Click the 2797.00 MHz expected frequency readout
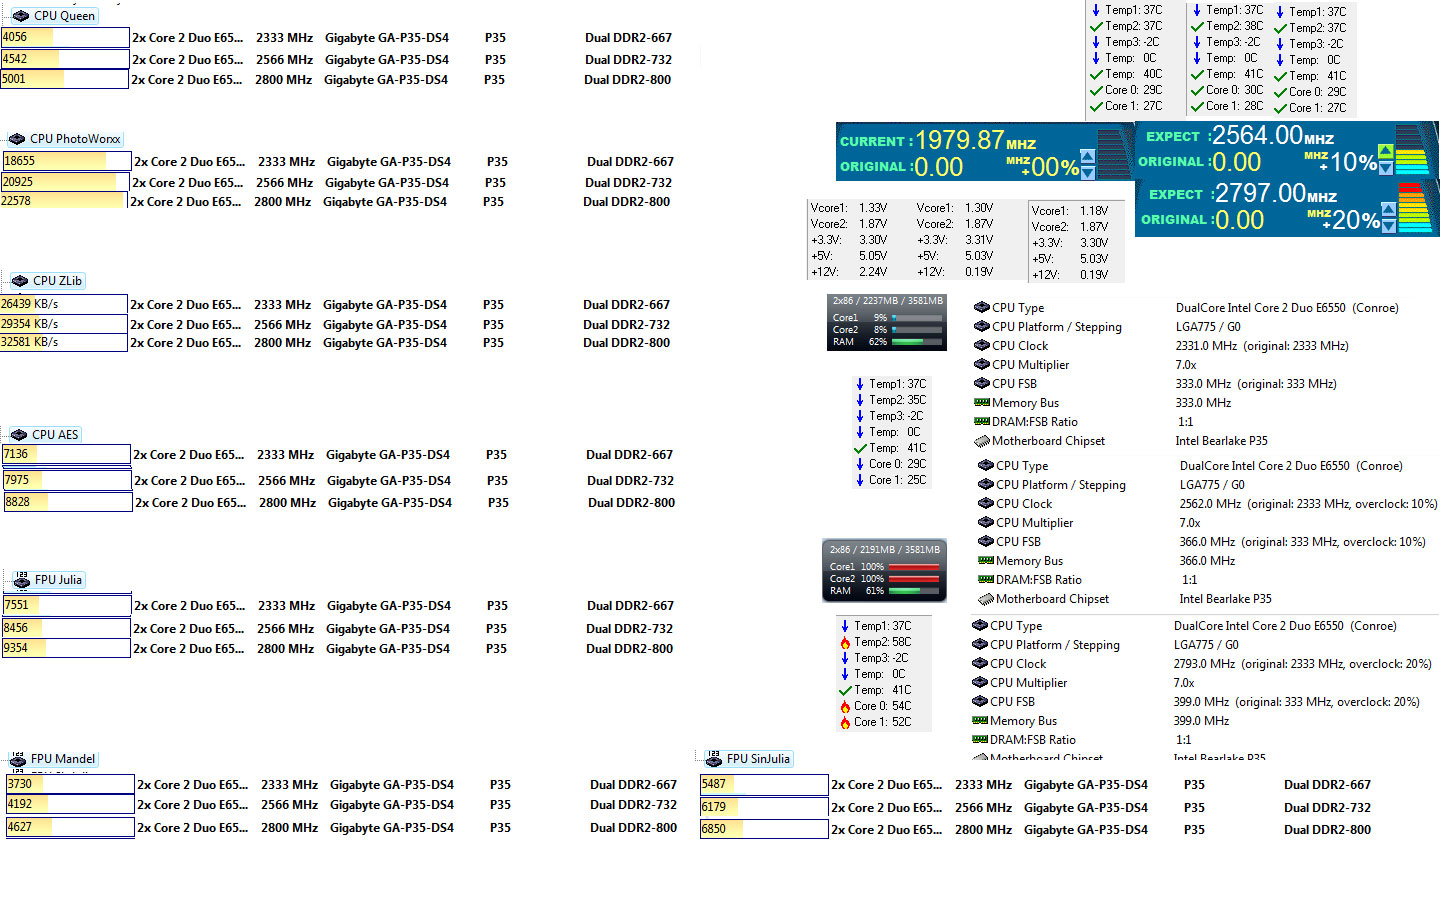The width and height of the screenshot is (1440, 900). pyautogui.click(x=1275, y=193)
